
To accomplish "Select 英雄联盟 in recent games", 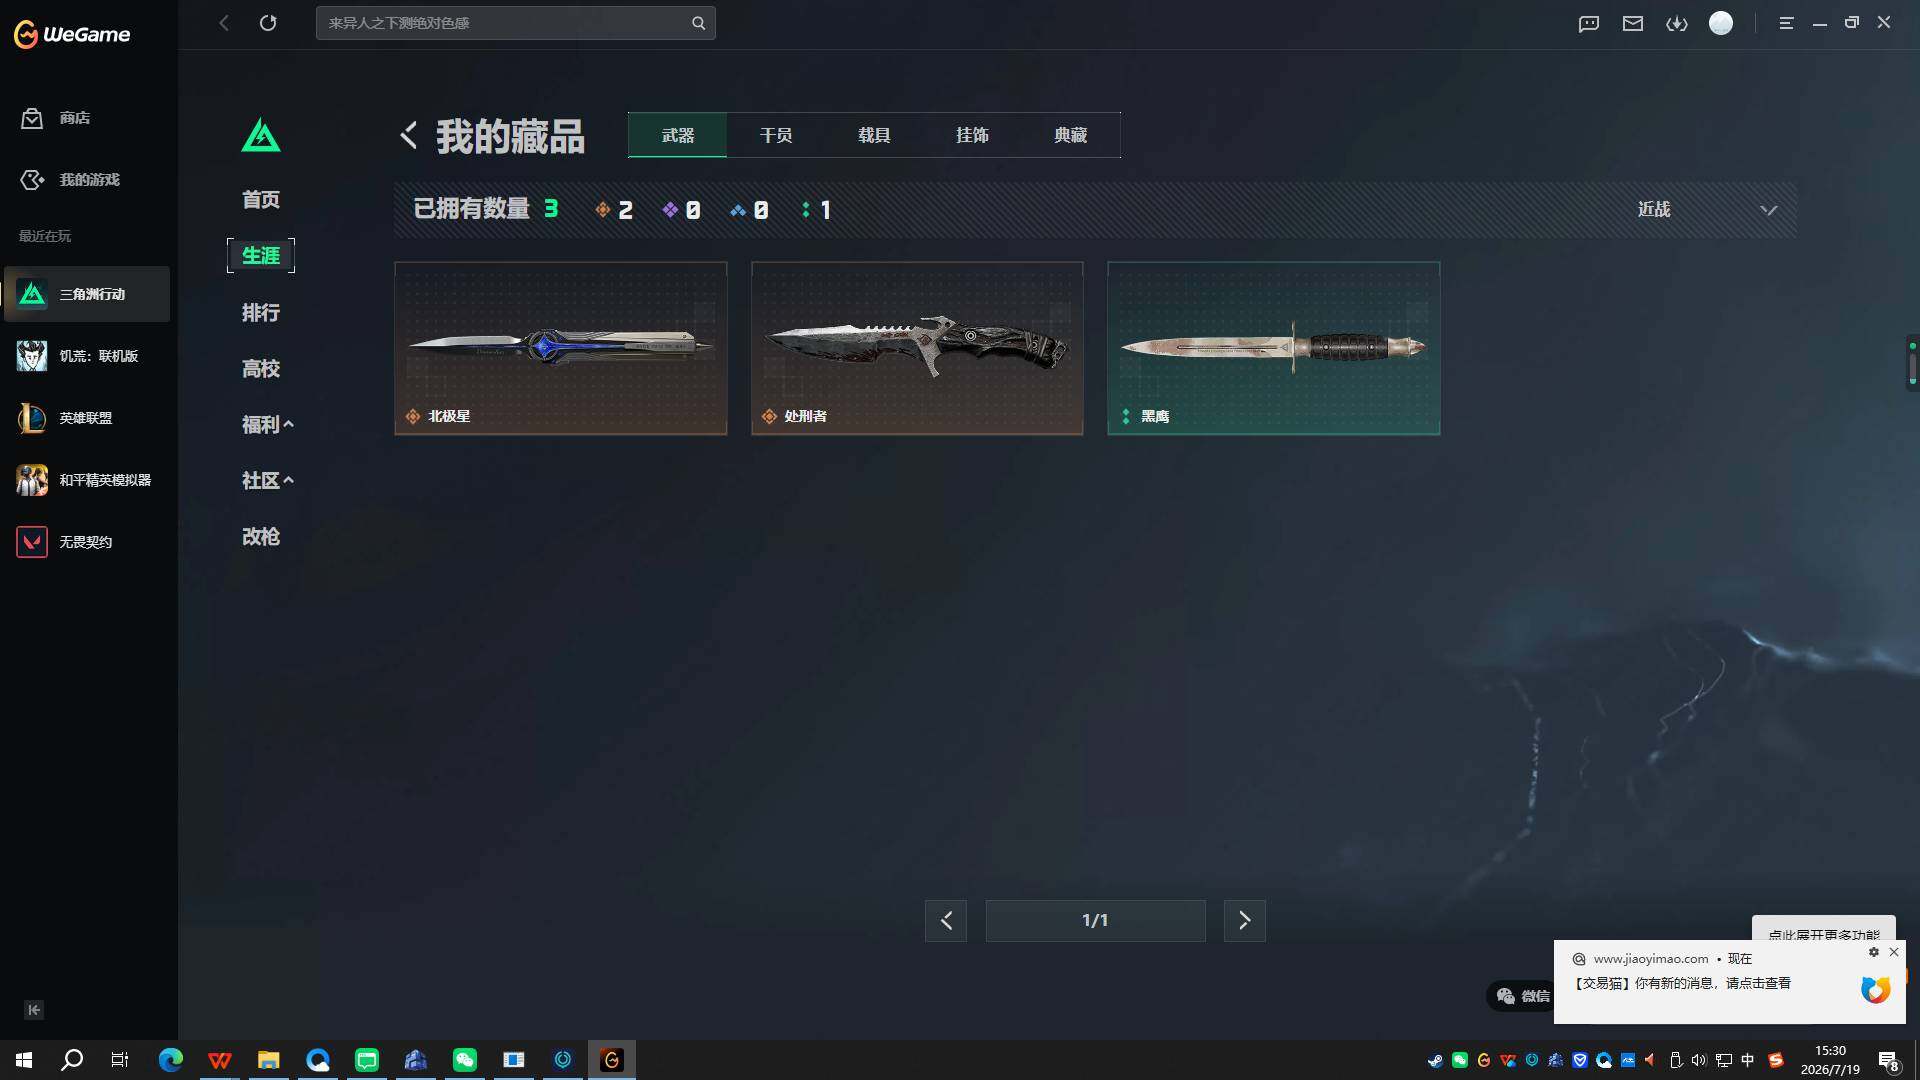I will tap(87, 418).
